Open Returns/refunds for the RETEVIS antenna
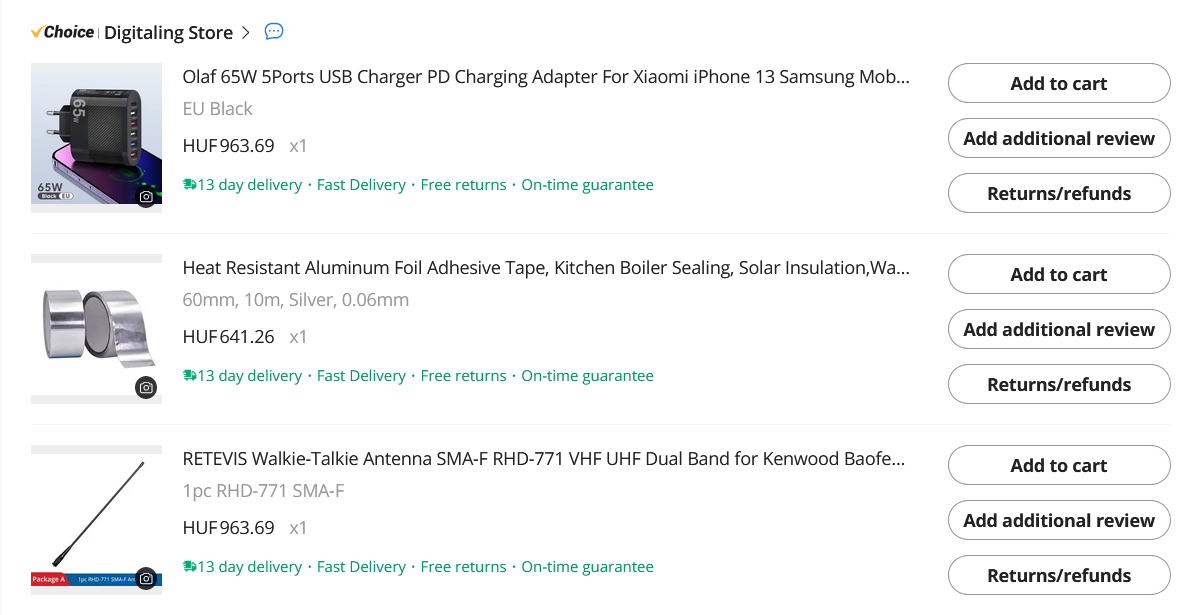 click(1058, 576)
